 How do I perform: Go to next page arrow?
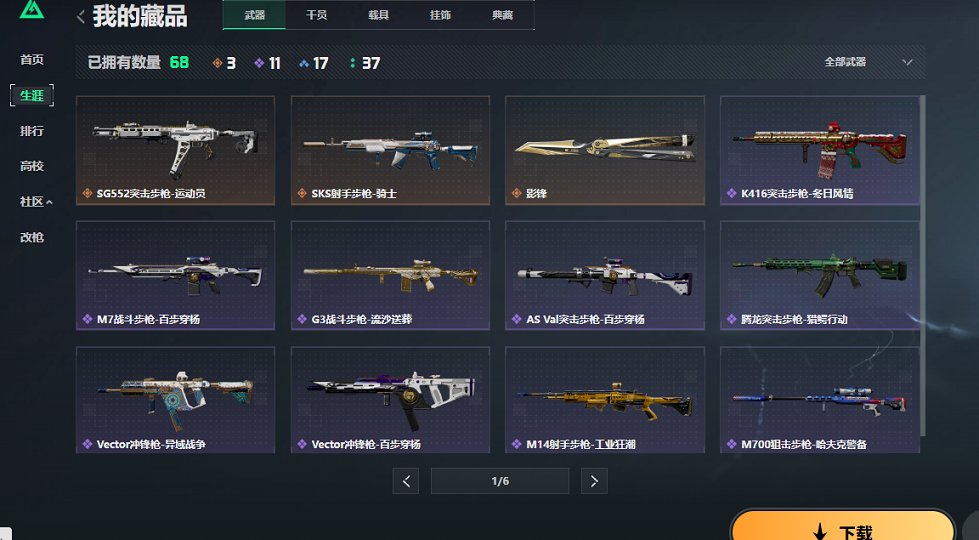click(x=594, y=481)
